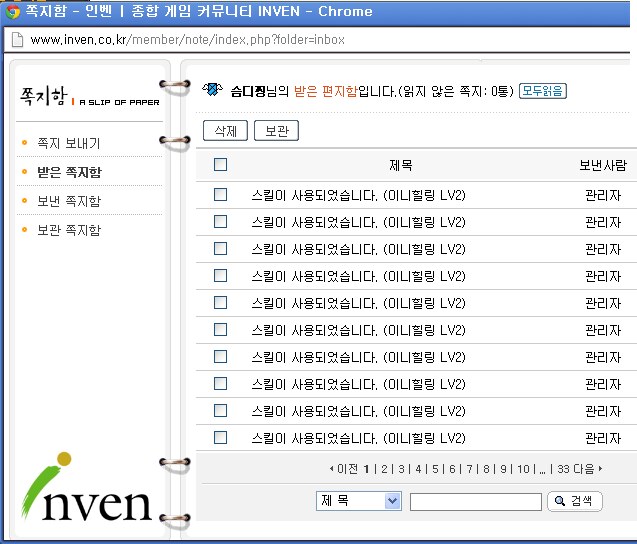Open the 제목 search type dropdown
This screenshot has height=544, width=637.
359,501
